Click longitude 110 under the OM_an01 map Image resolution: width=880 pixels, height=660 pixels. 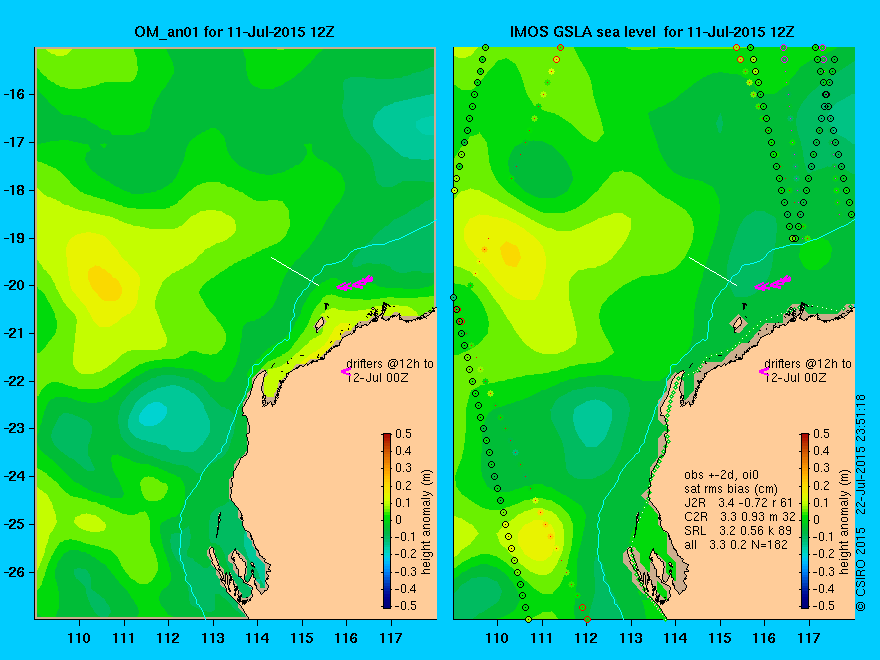[79, 638]
